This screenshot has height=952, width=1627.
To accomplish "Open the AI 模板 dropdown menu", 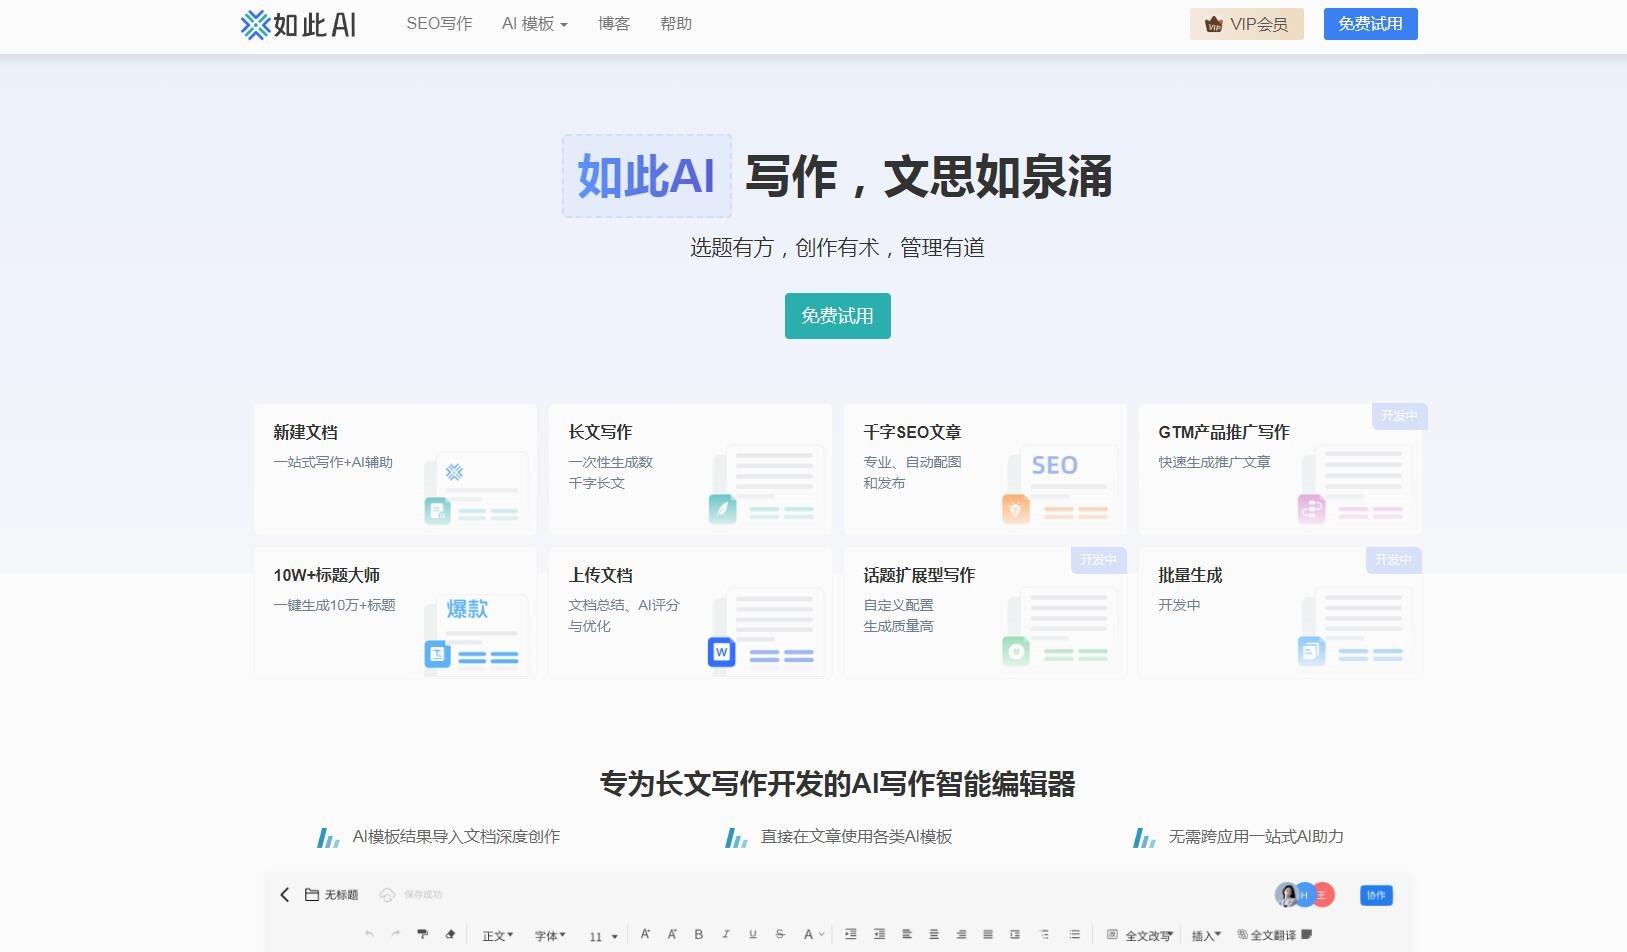I will [533, 23].
